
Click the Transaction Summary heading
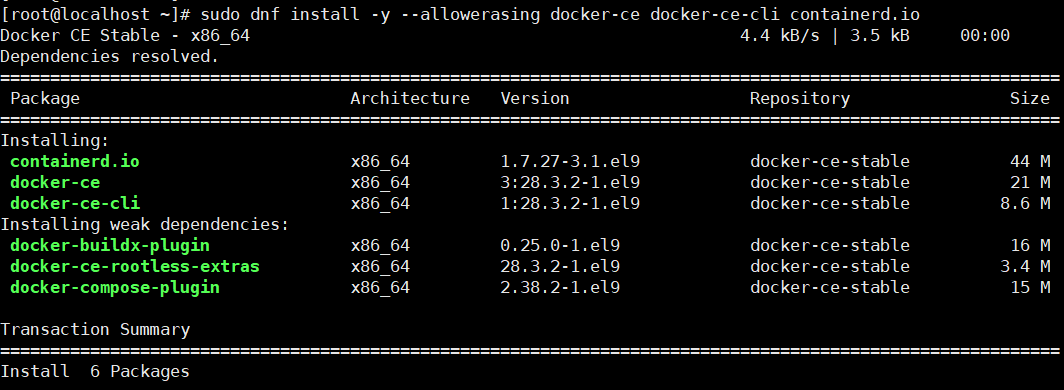[x=95, y=330]
